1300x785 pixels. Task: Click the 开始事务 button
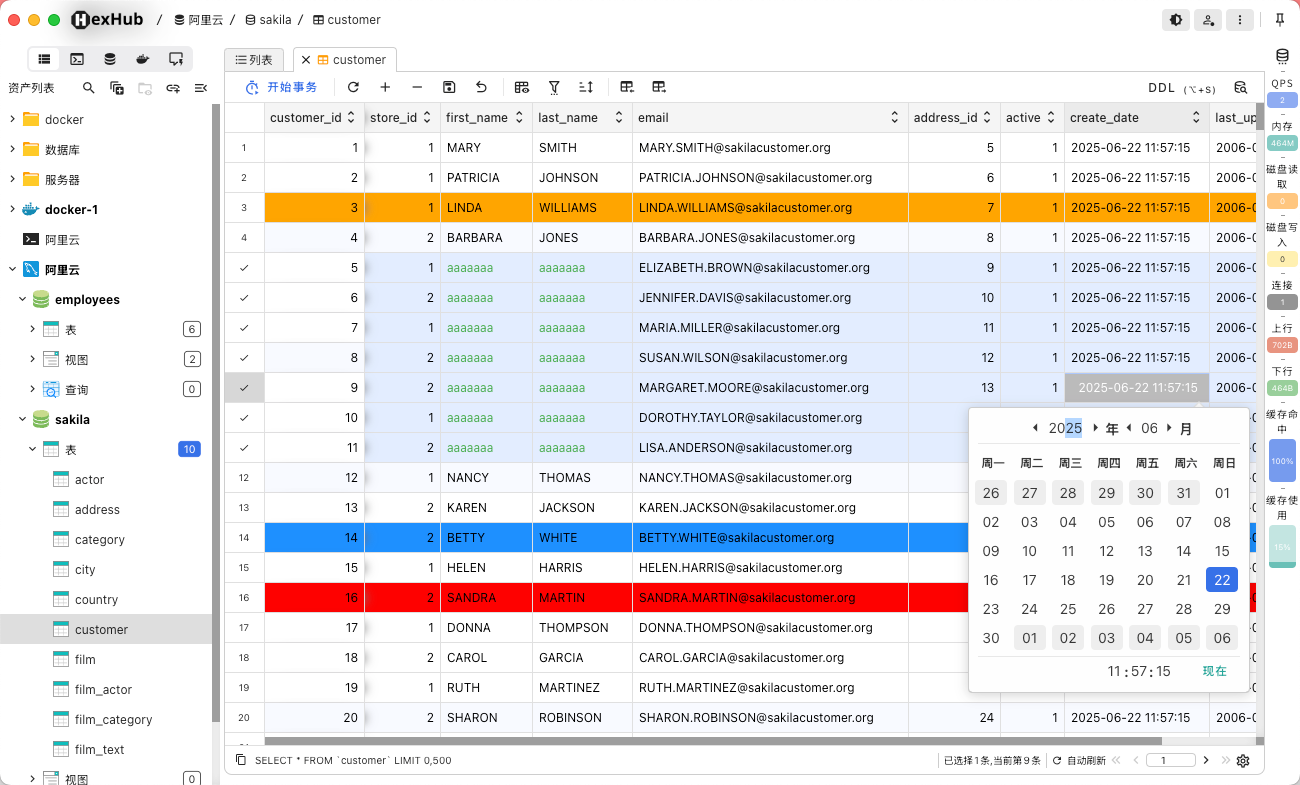click(x=282, y=88)
